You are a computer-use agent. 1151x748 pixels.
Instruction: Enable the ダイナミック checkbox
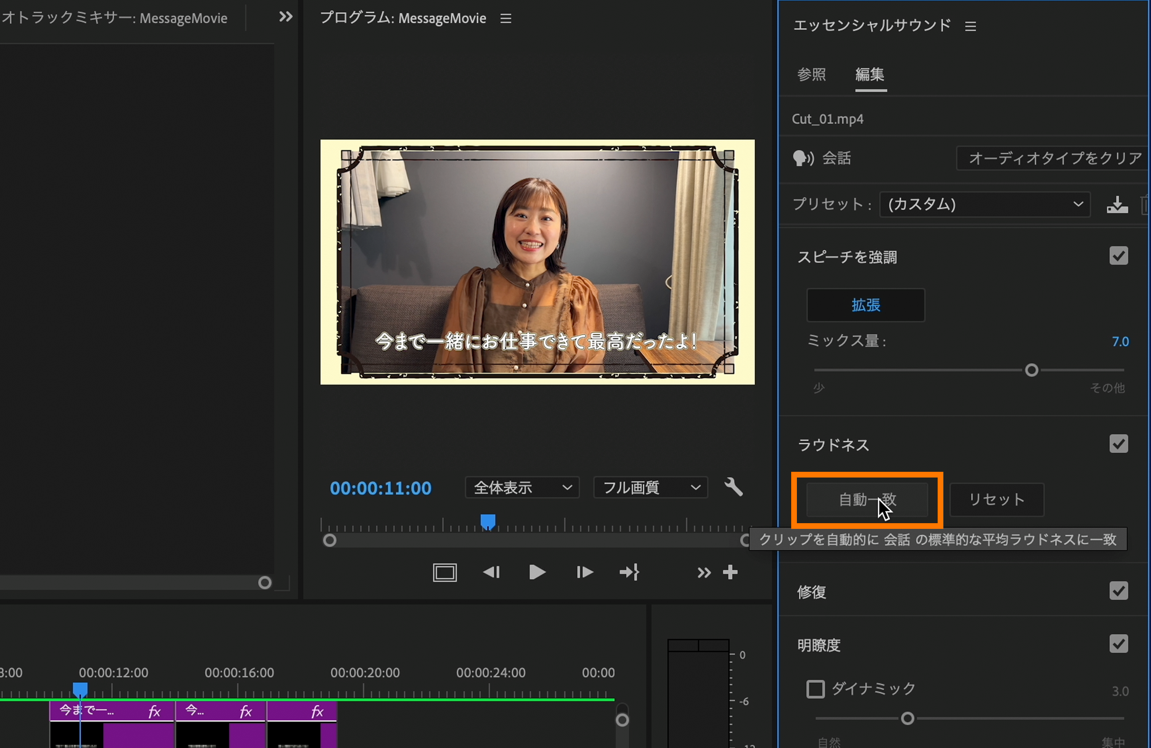(x=816, y=689)
